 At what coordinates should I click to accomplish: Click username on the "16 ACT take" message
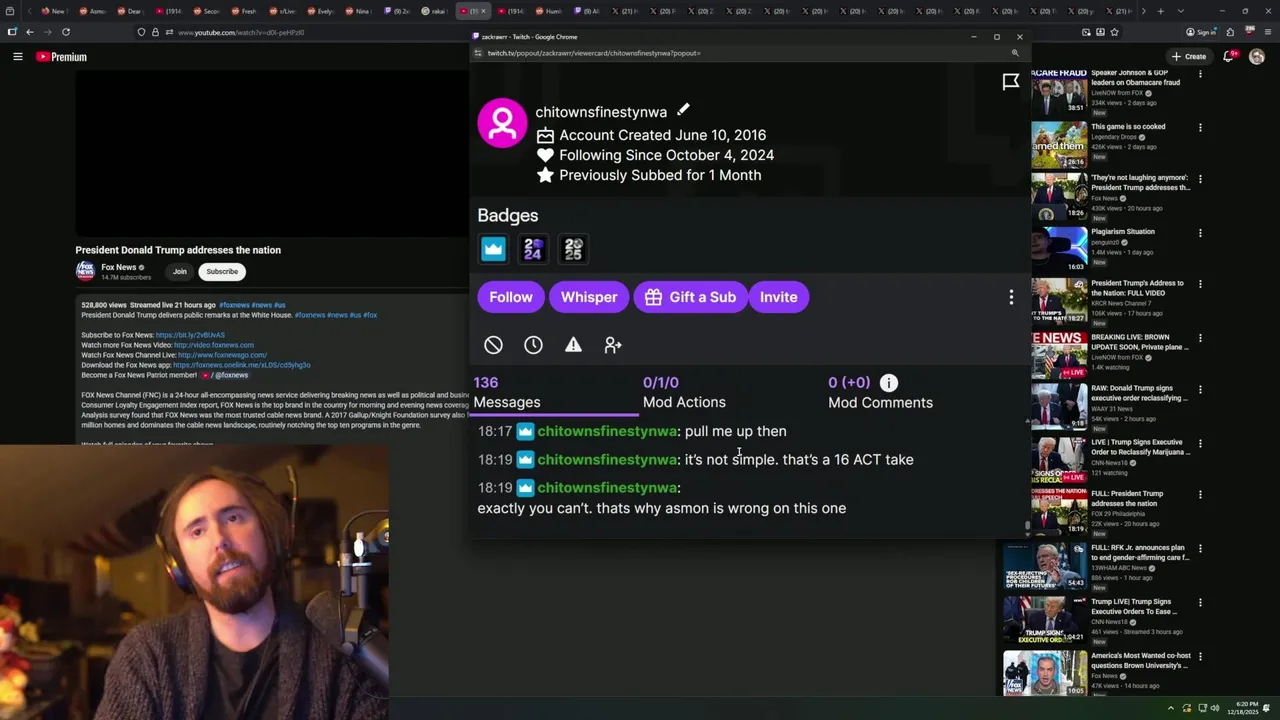coord(607,459)
